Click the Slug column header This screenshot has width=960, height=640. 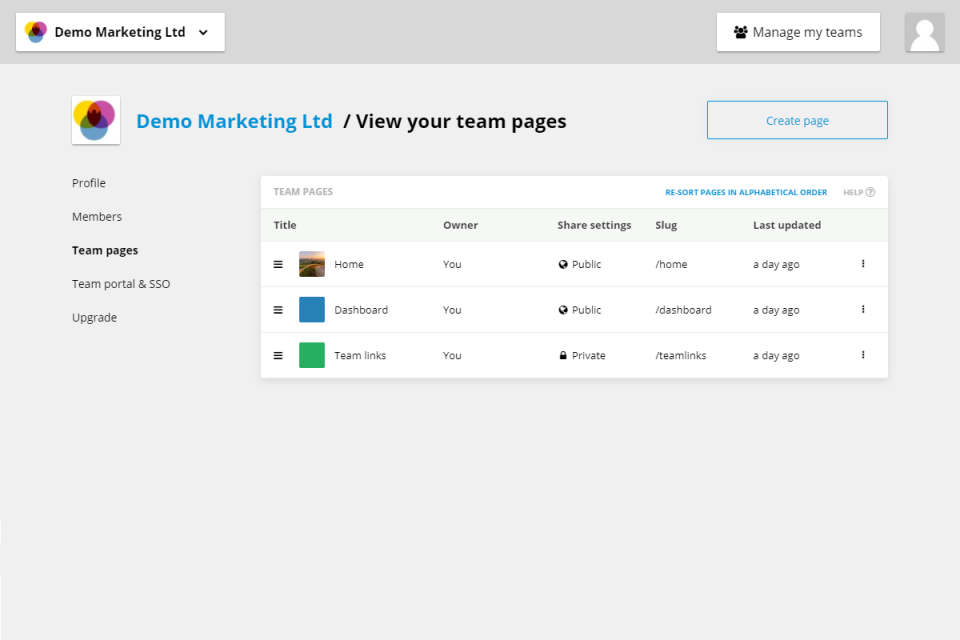(666, 225)
